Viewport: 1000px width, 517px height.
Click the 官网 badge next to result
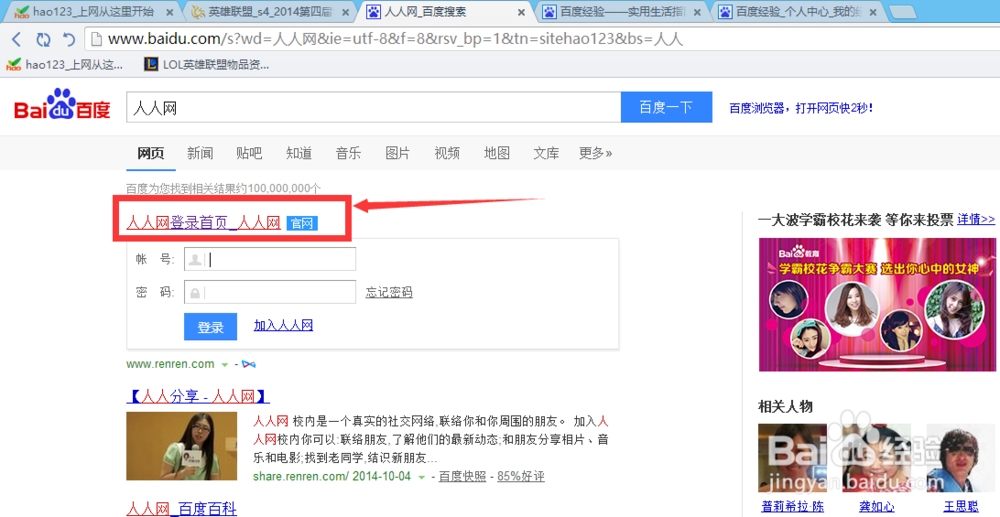pos(302,224)
